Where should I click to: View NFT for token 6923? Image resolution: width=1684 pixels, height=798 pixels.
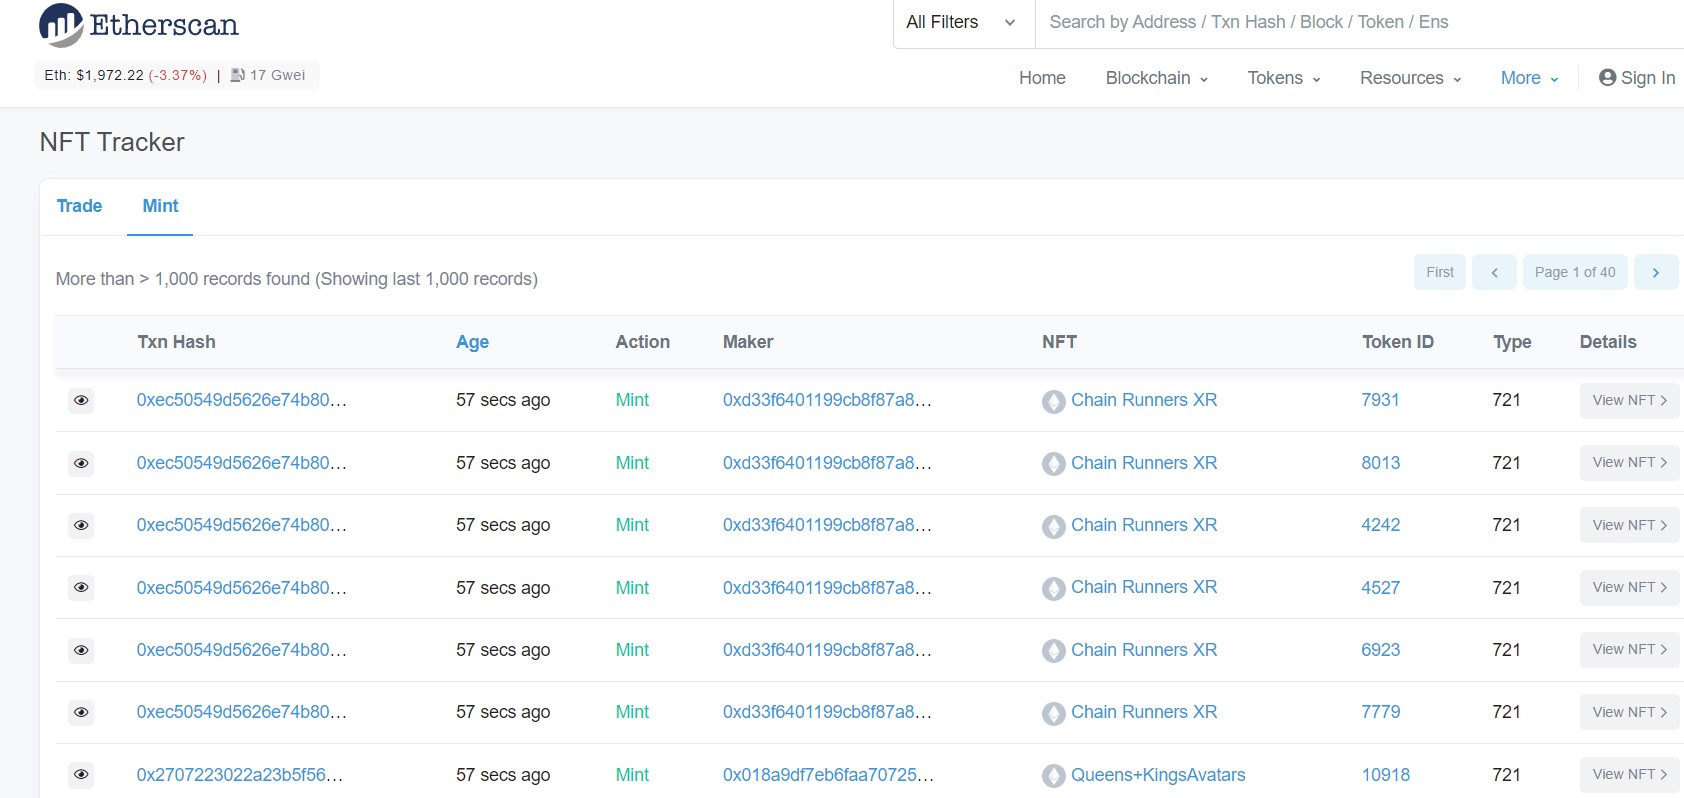(x=1629, y=650)
